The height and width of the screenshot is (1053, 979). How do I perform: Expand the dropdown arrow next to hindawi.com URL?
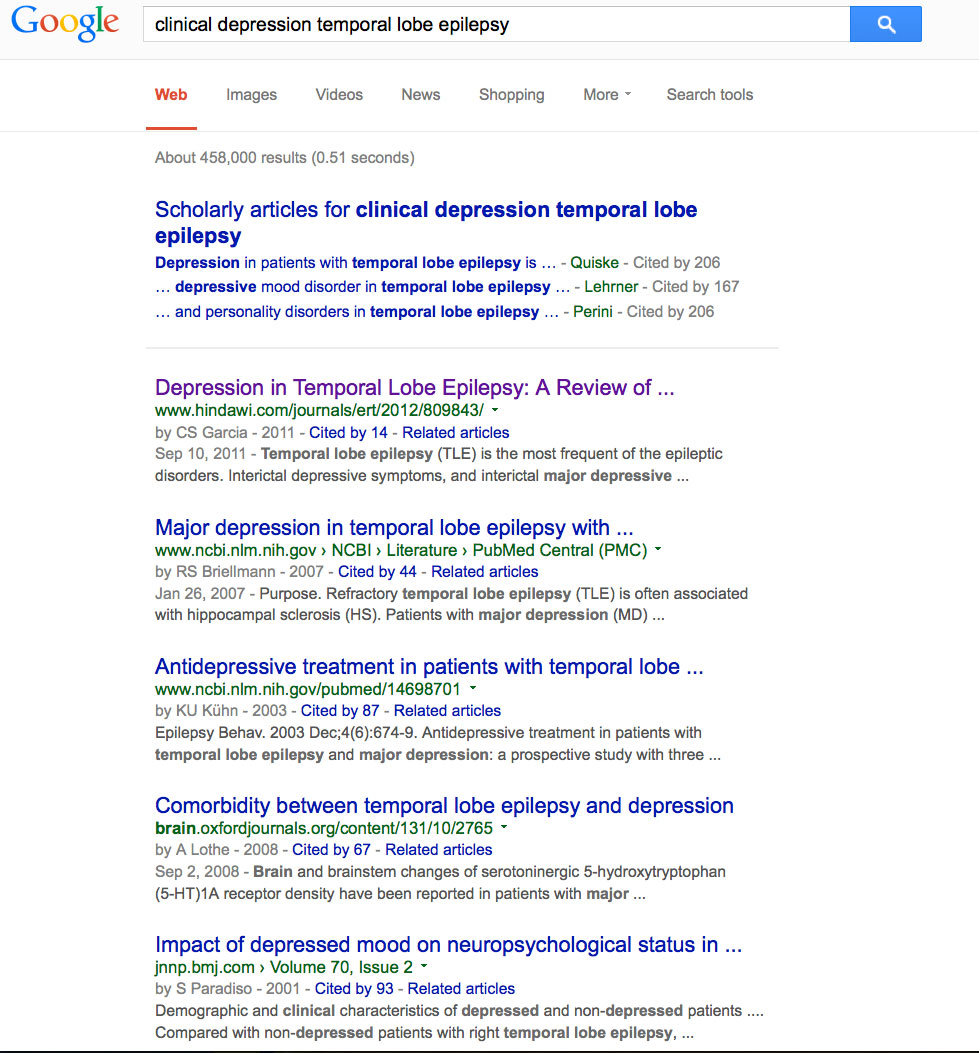pos(494,409)
